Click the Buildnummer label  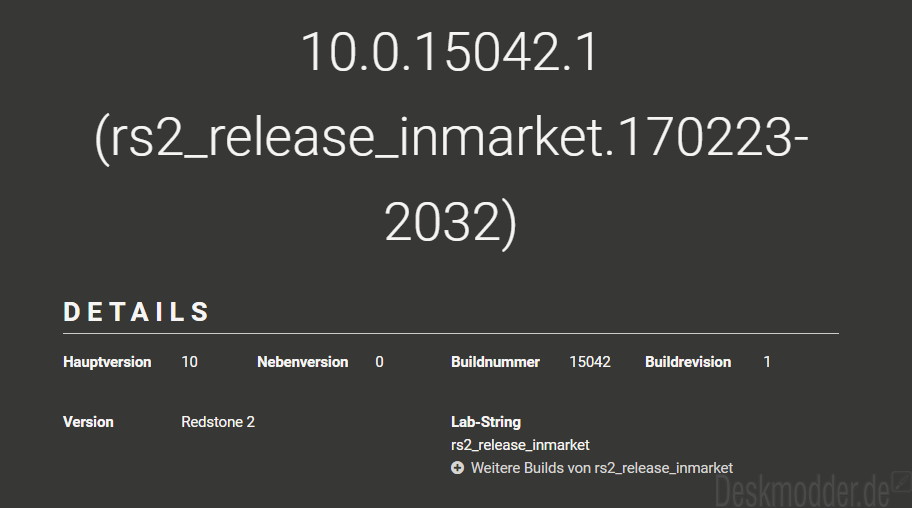click(495, 362)
